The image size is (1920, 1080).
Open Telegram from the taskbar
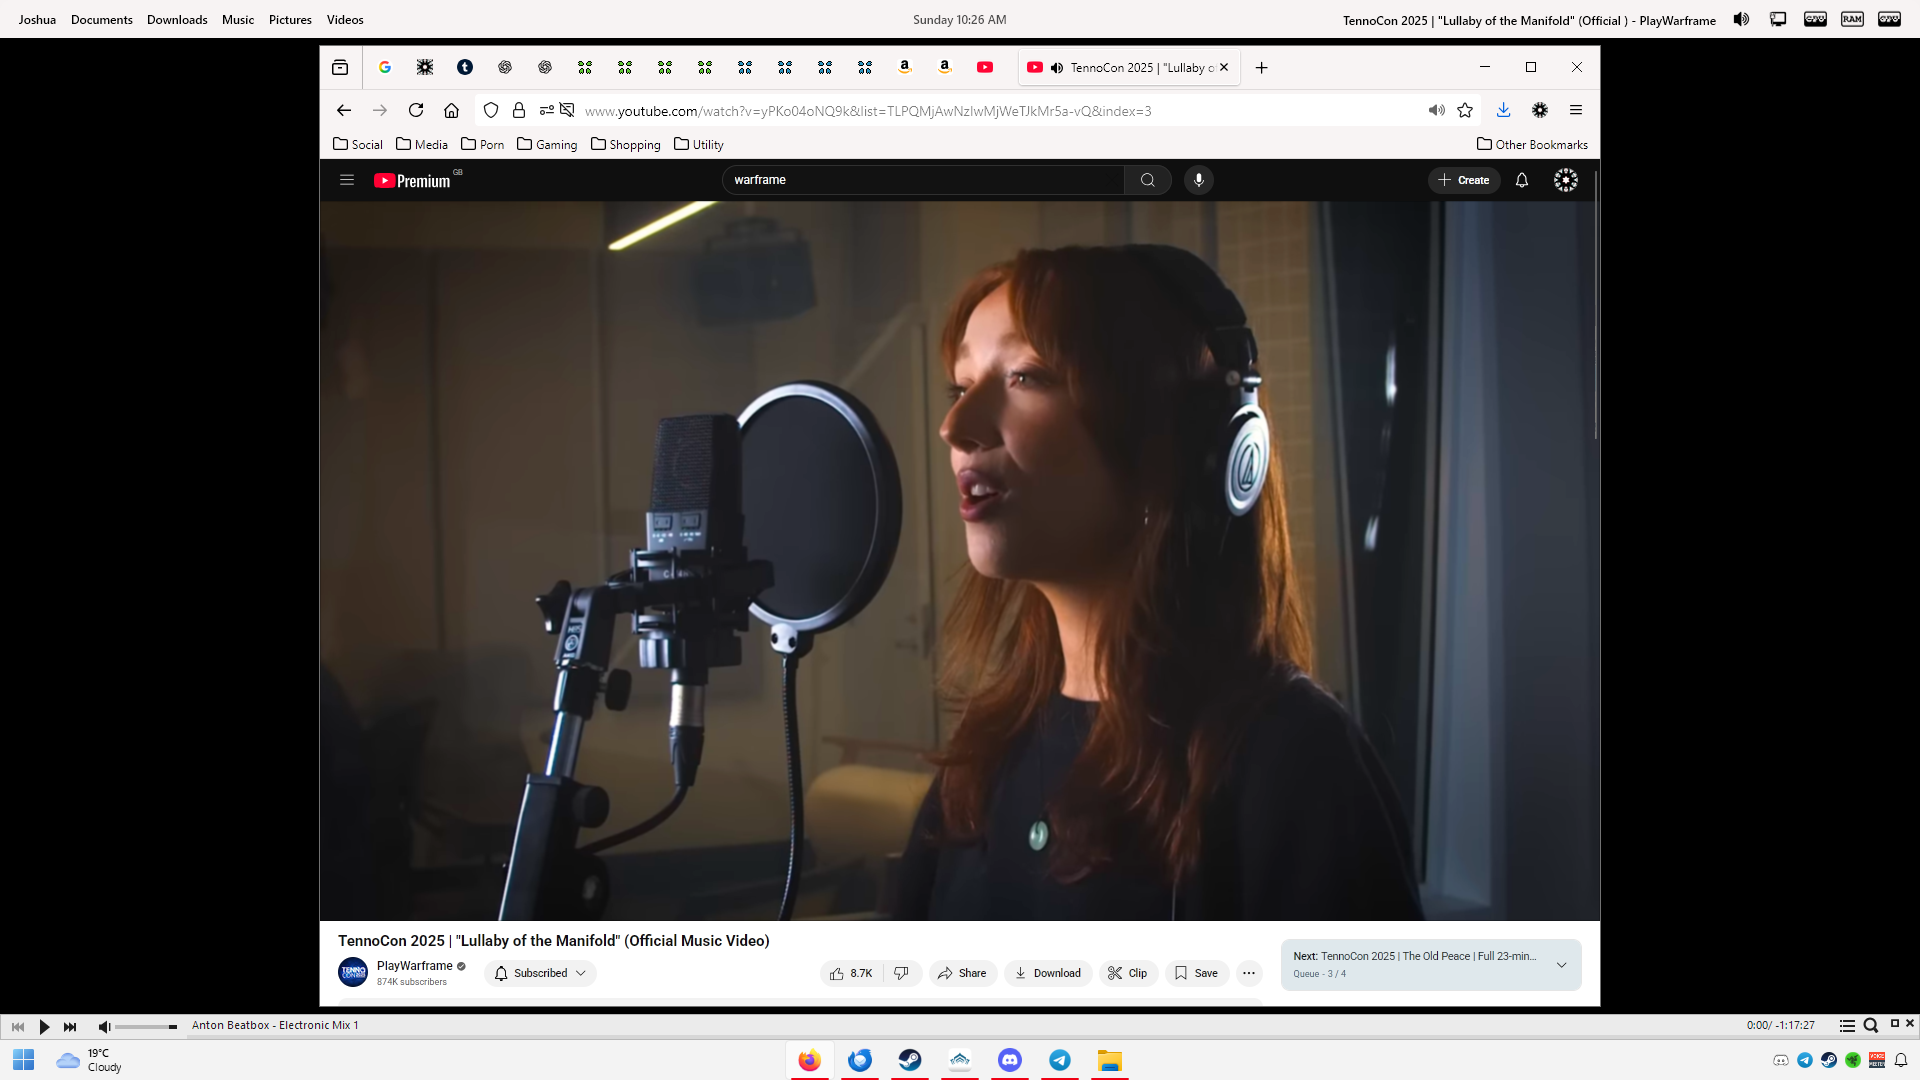click(x=1060, y=1060)
